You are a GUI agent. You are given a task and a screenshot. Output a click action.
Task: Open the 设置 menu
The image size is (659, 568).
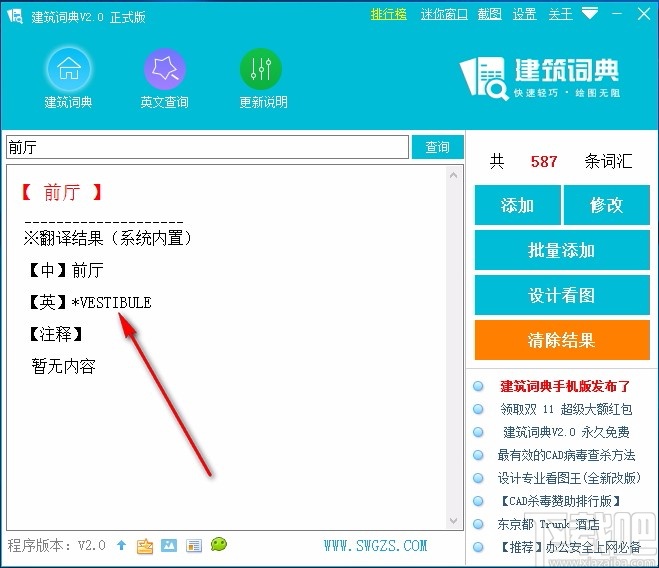coord(525,14)
